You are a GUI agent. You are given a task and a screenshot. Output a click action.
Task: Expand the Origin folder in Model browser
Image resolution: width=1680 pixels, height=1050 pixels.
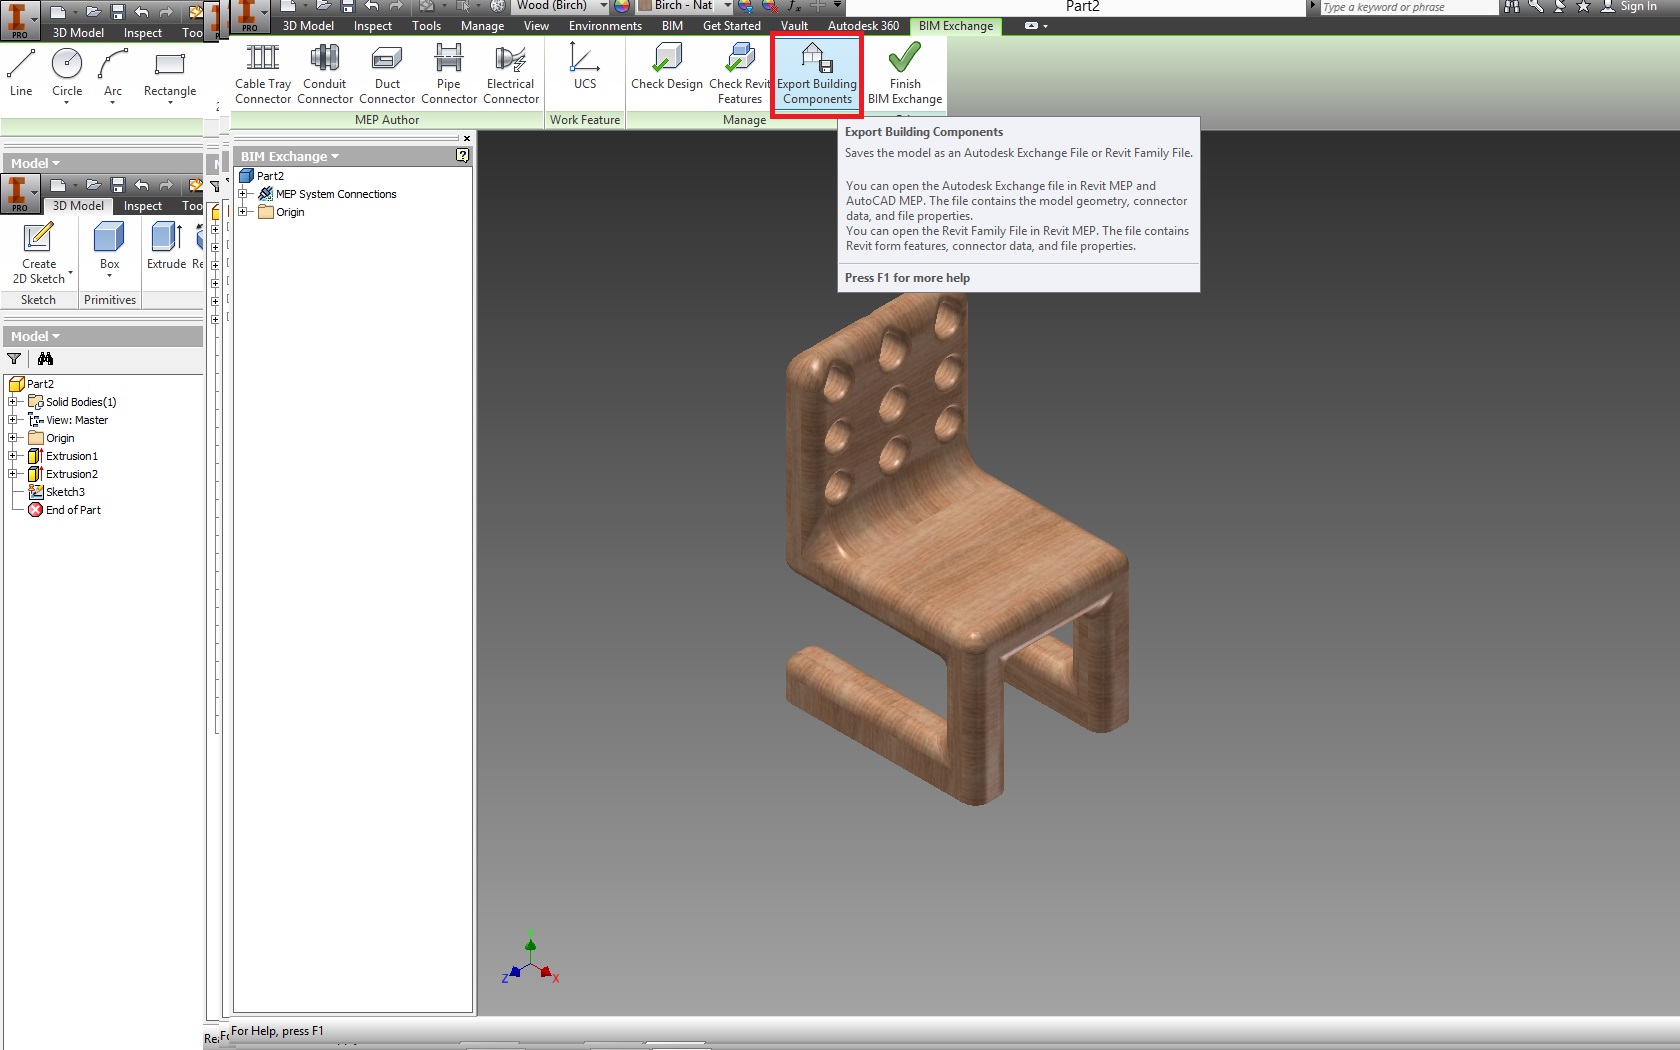click(x=14, y=437)
